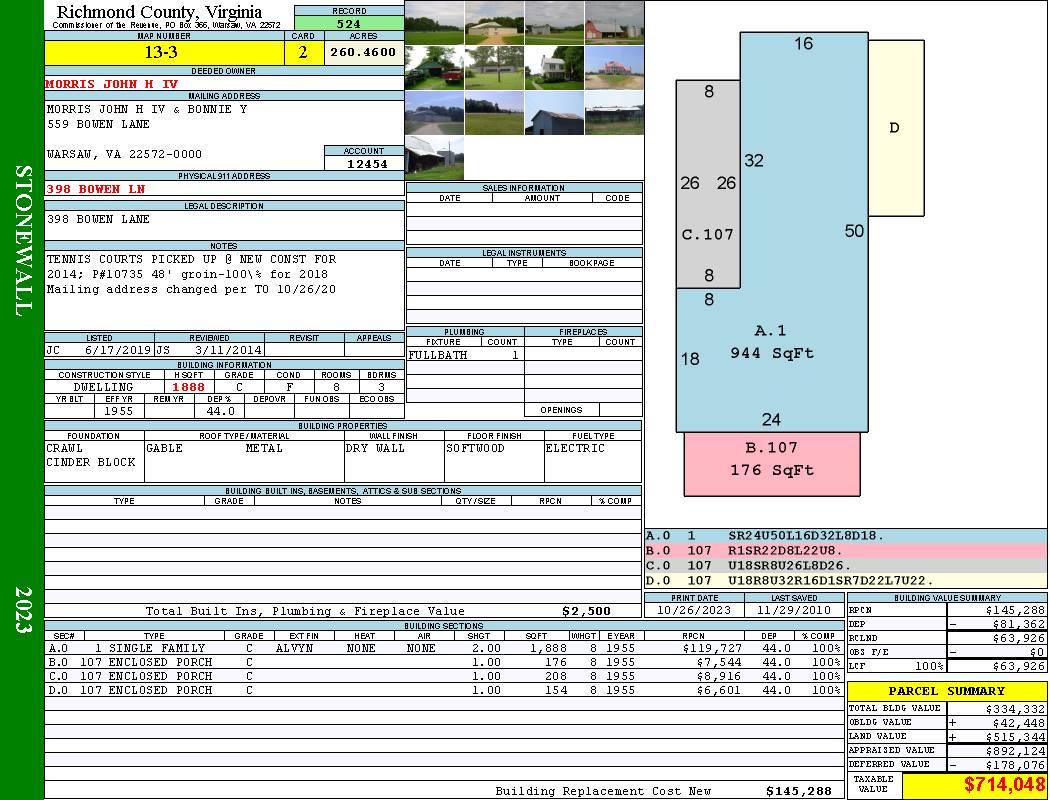The width and height of the screenshot is (1050, 800).
Task: Click wall finish DRY WALL
Action: (375, 448)
